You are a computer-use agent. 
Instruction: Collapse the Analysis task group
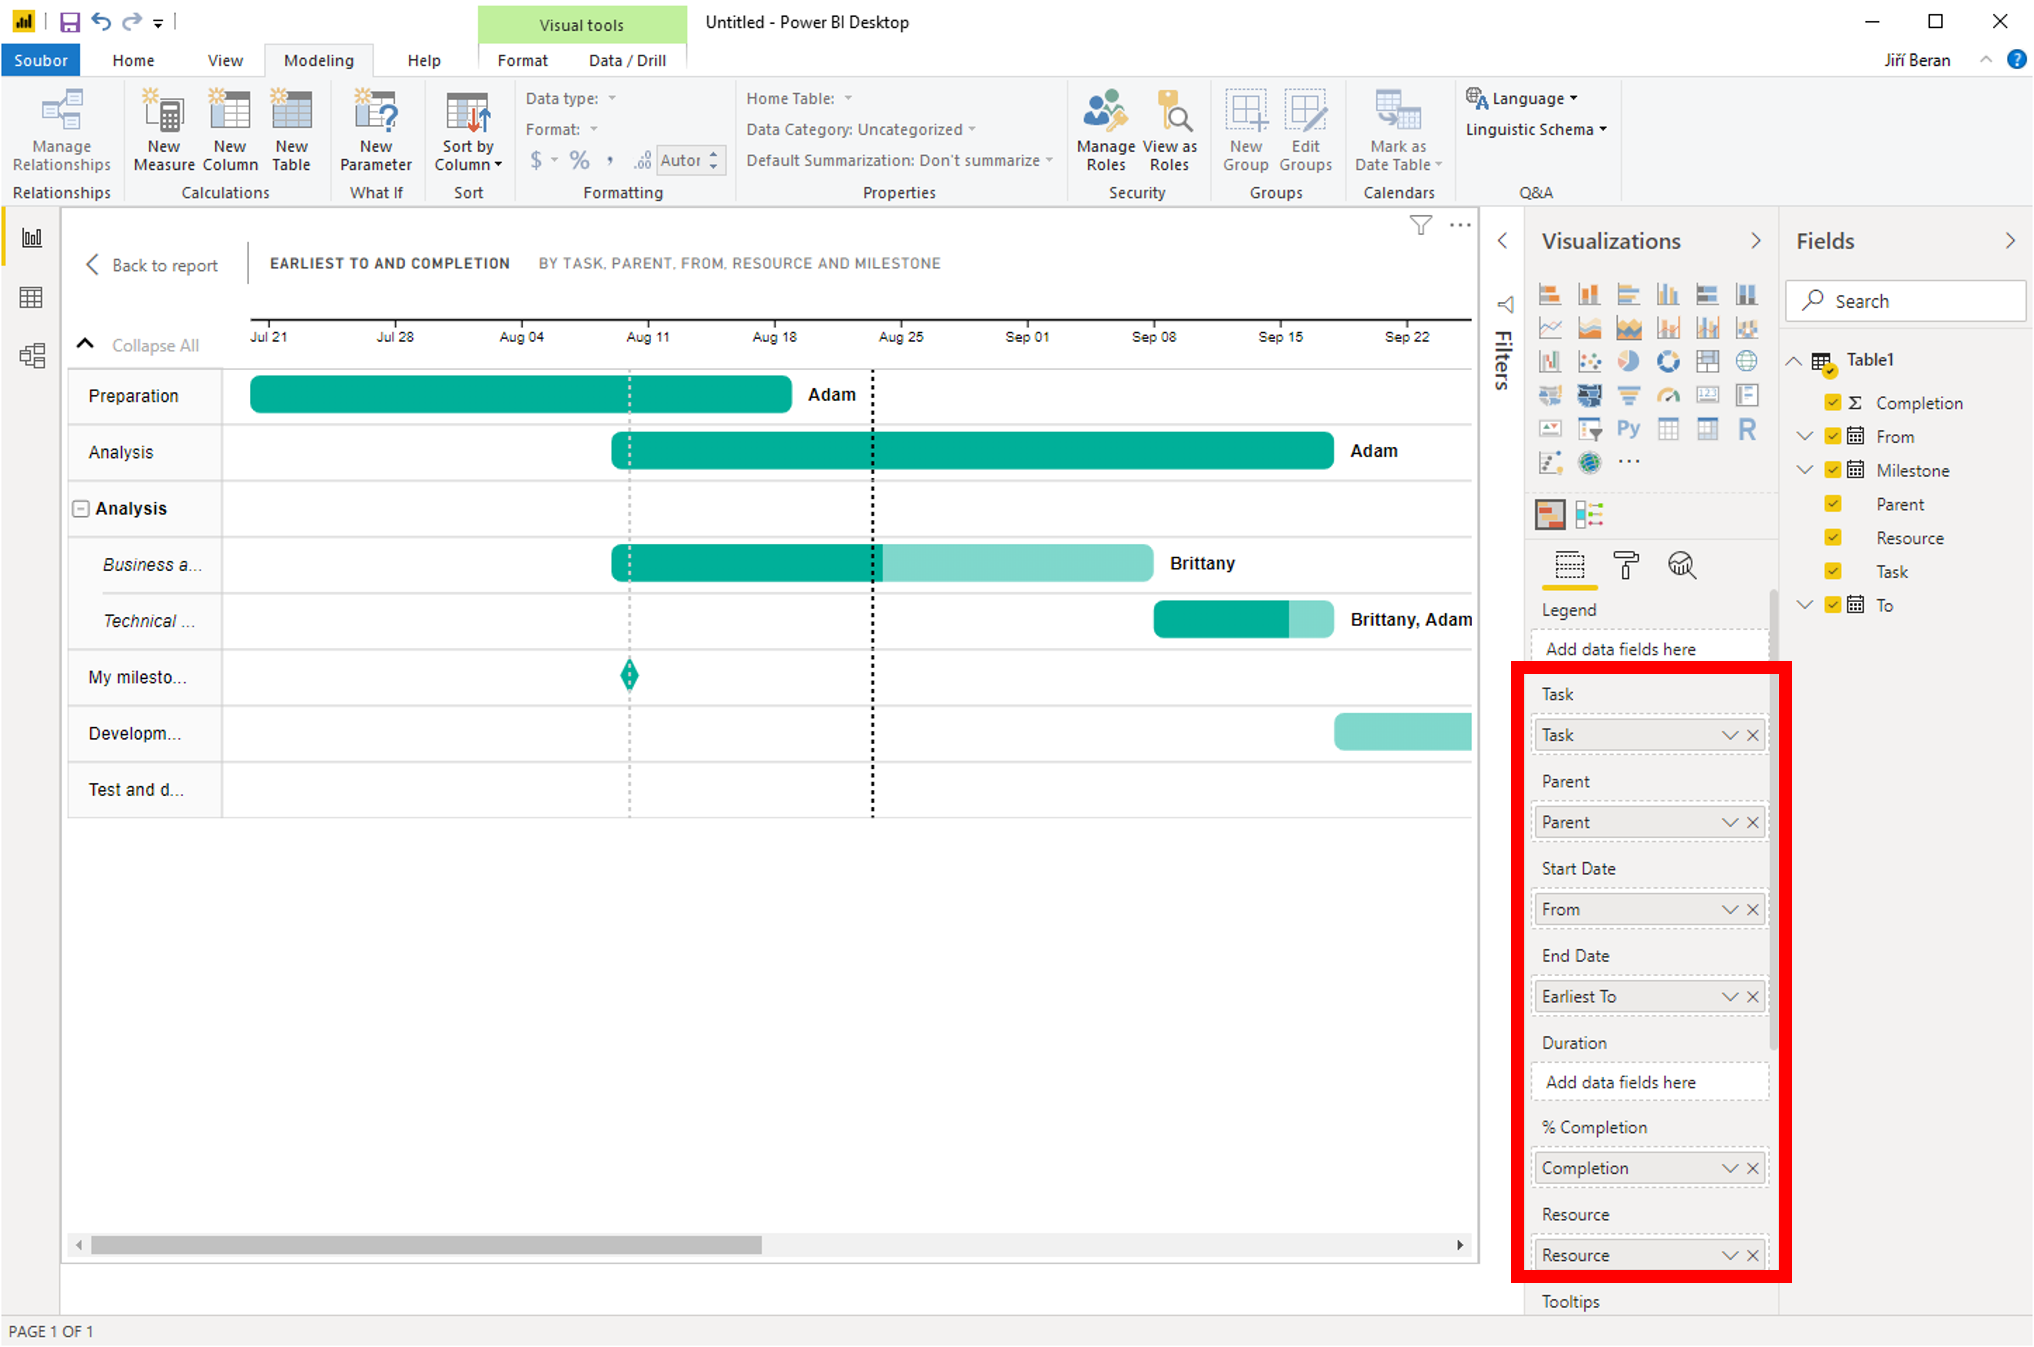(84, 507)
